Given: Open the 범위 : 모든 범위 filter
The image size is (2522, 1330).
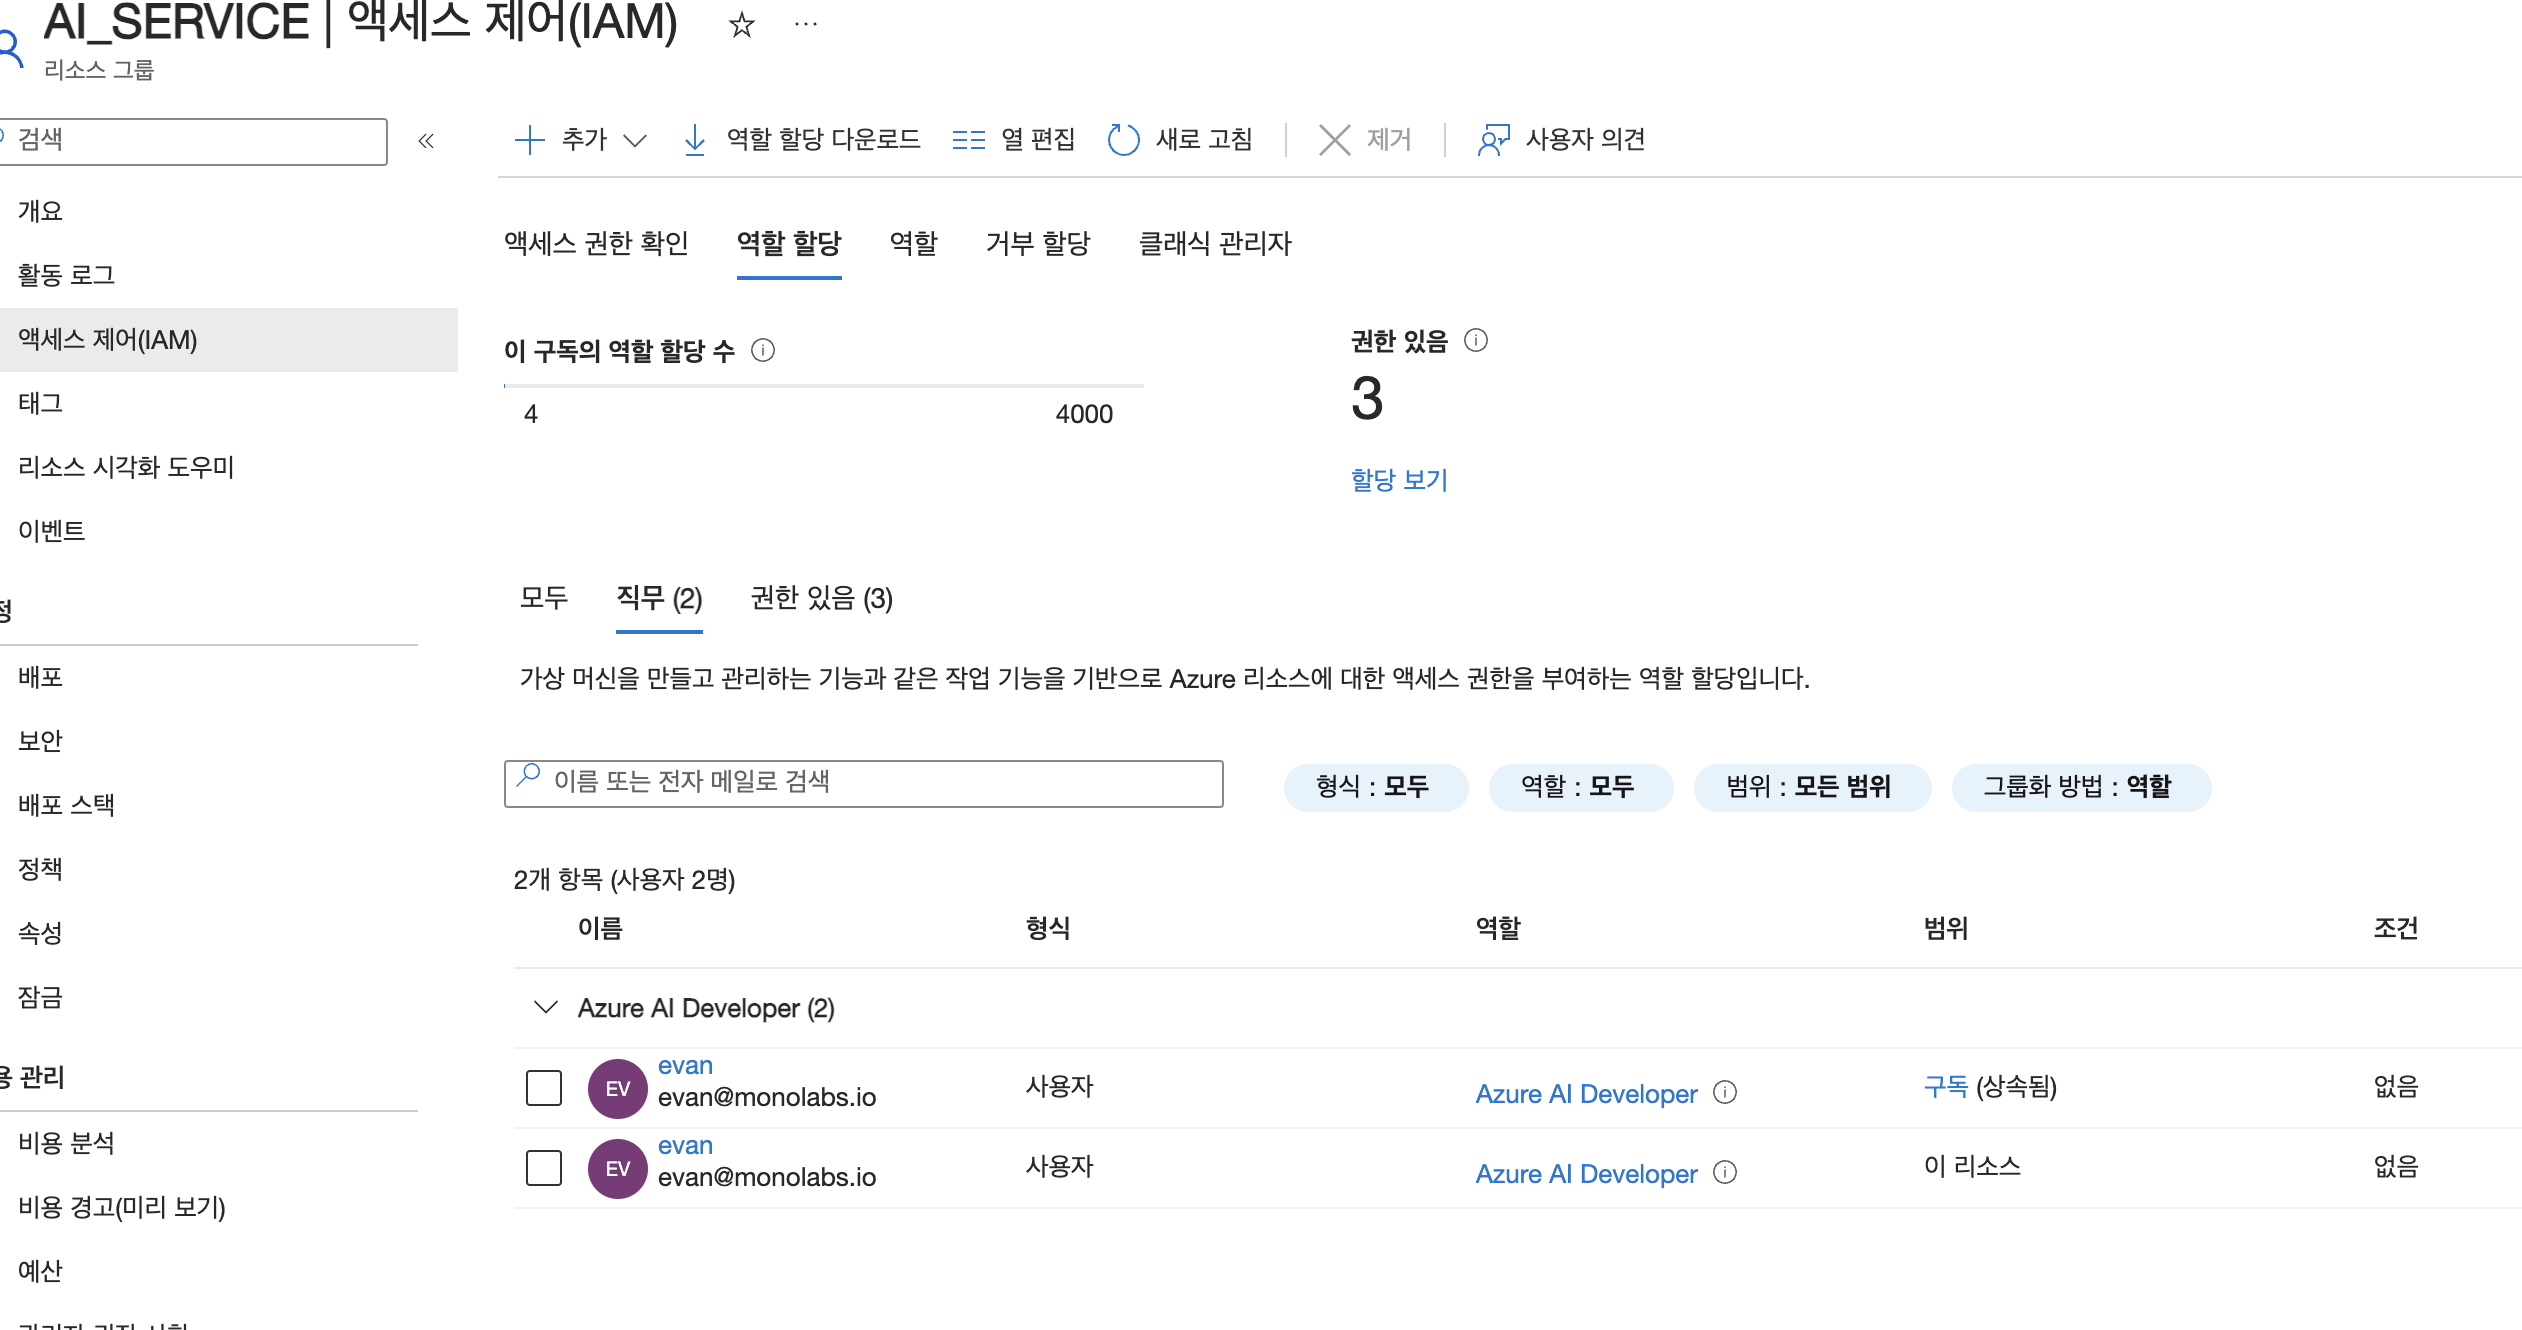Looking at the screenshot, I should (x=1810, y=787).
